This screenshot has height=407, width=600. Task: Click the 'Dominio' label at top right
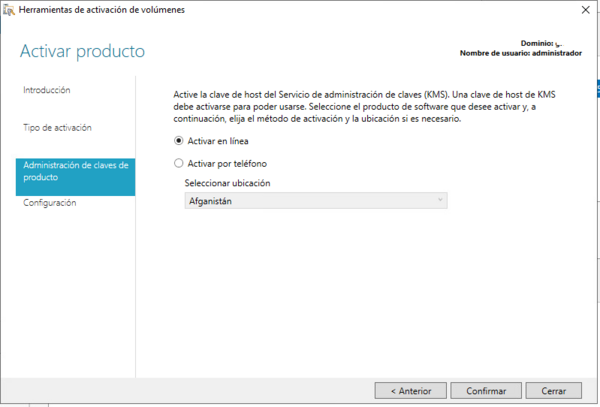pos(537,43)
